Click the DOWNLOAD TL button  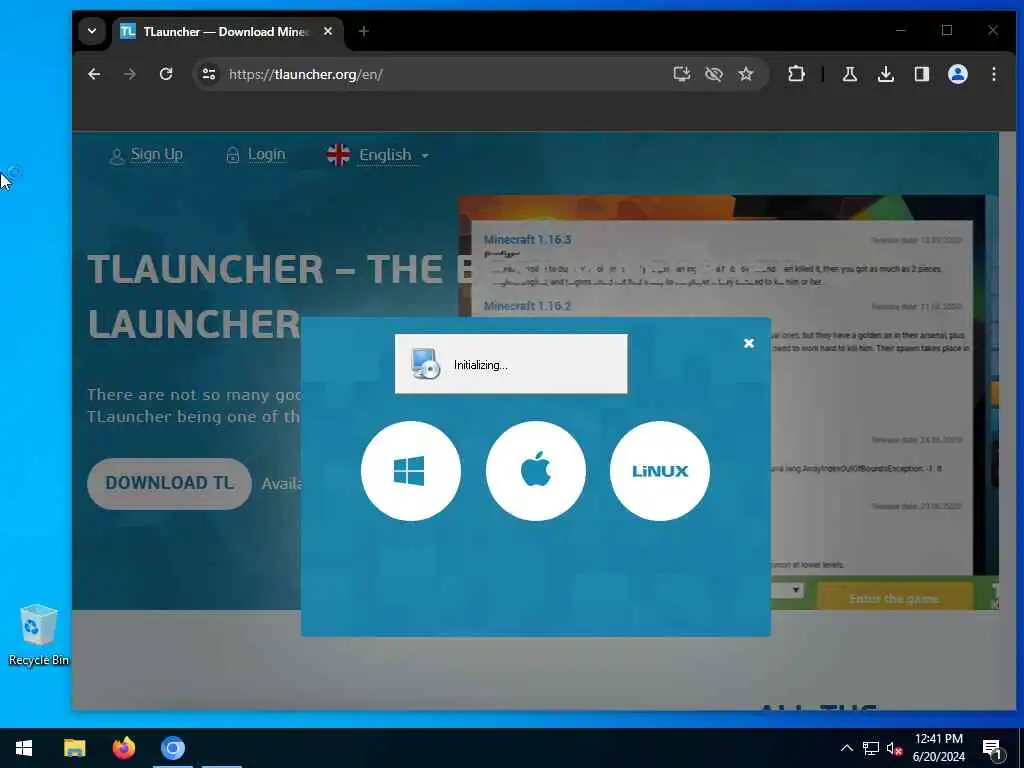(x=169, y=483)
